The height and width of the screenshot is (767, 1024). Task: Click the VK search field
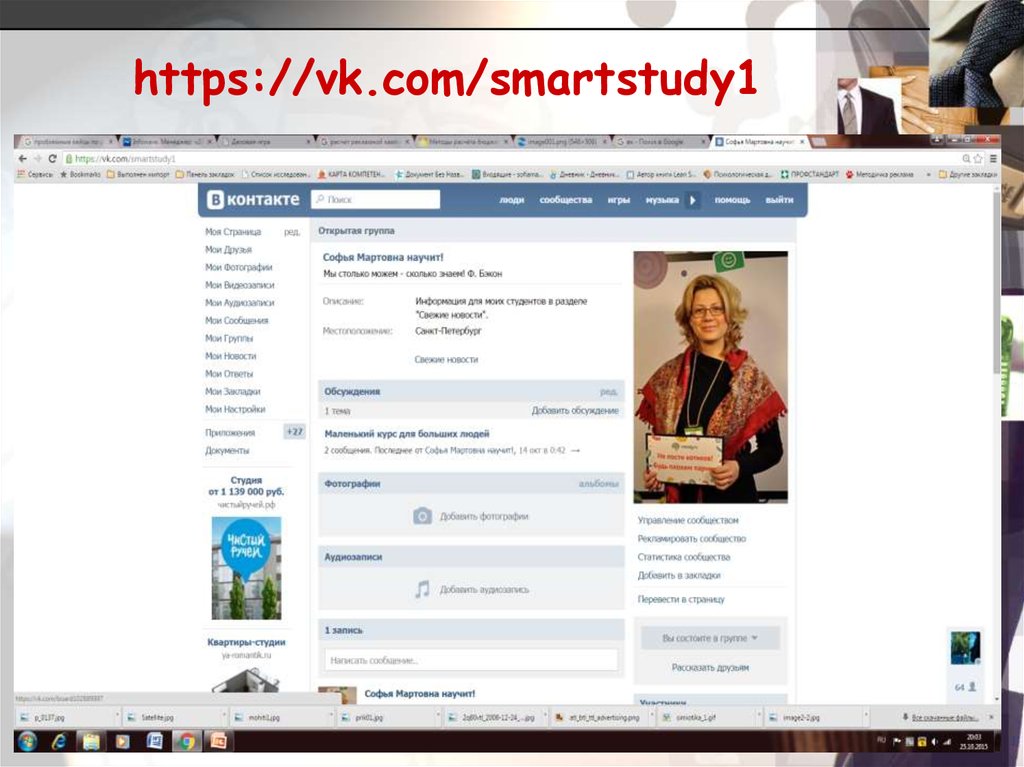tap(376, 199)
